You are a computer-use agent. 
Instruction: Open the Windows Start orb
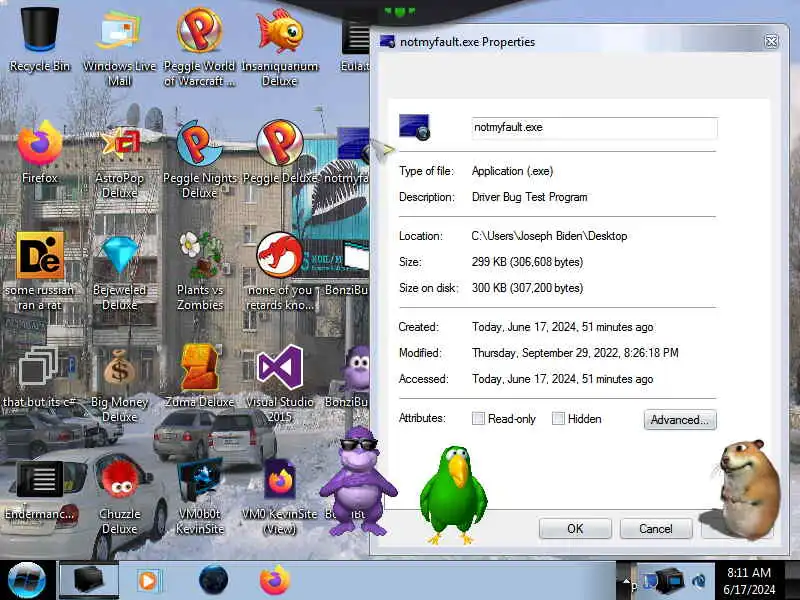[27, 581]
